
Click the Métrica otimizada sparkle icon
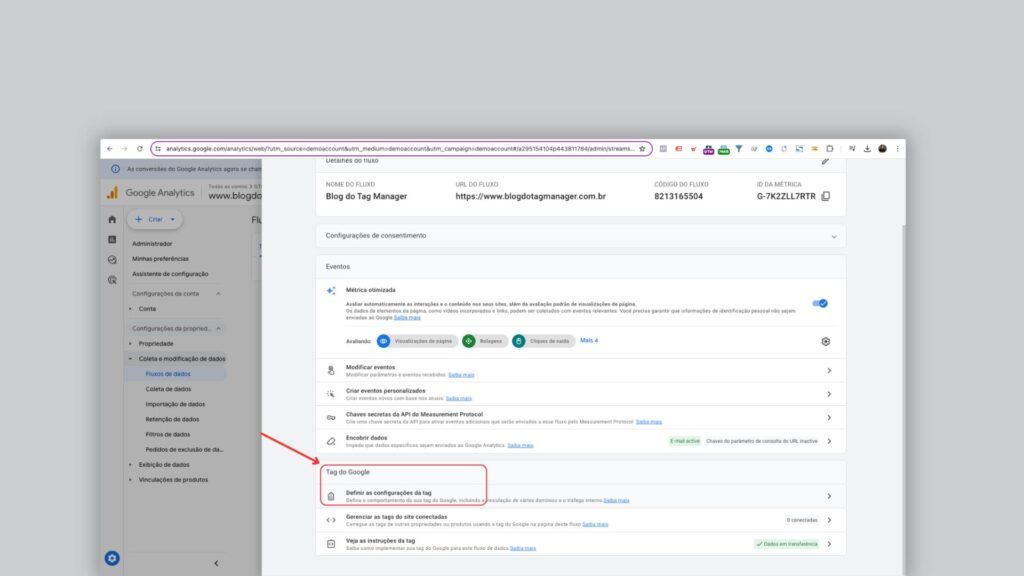[x=331, y=291]
